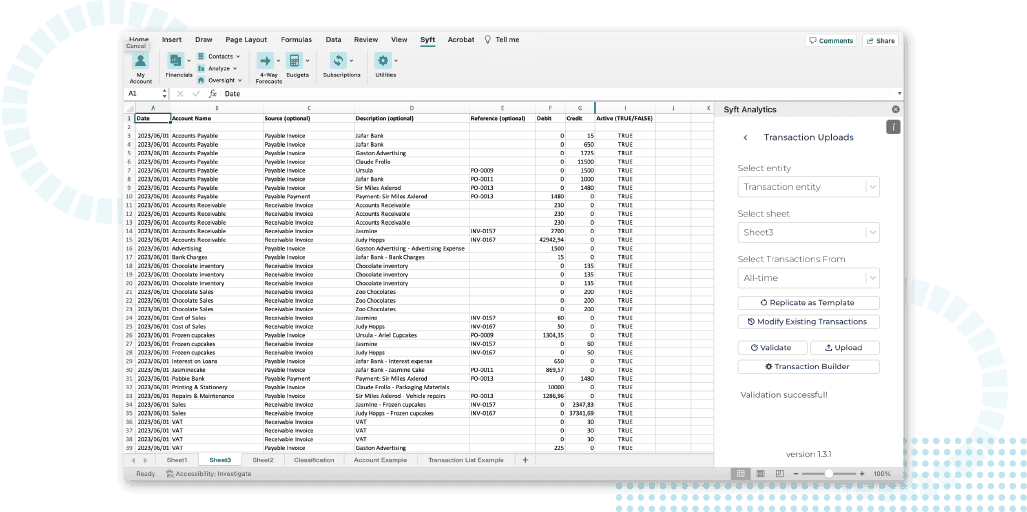
Task: Switch to Transaction List Example sheet
Action: point(466,460)
